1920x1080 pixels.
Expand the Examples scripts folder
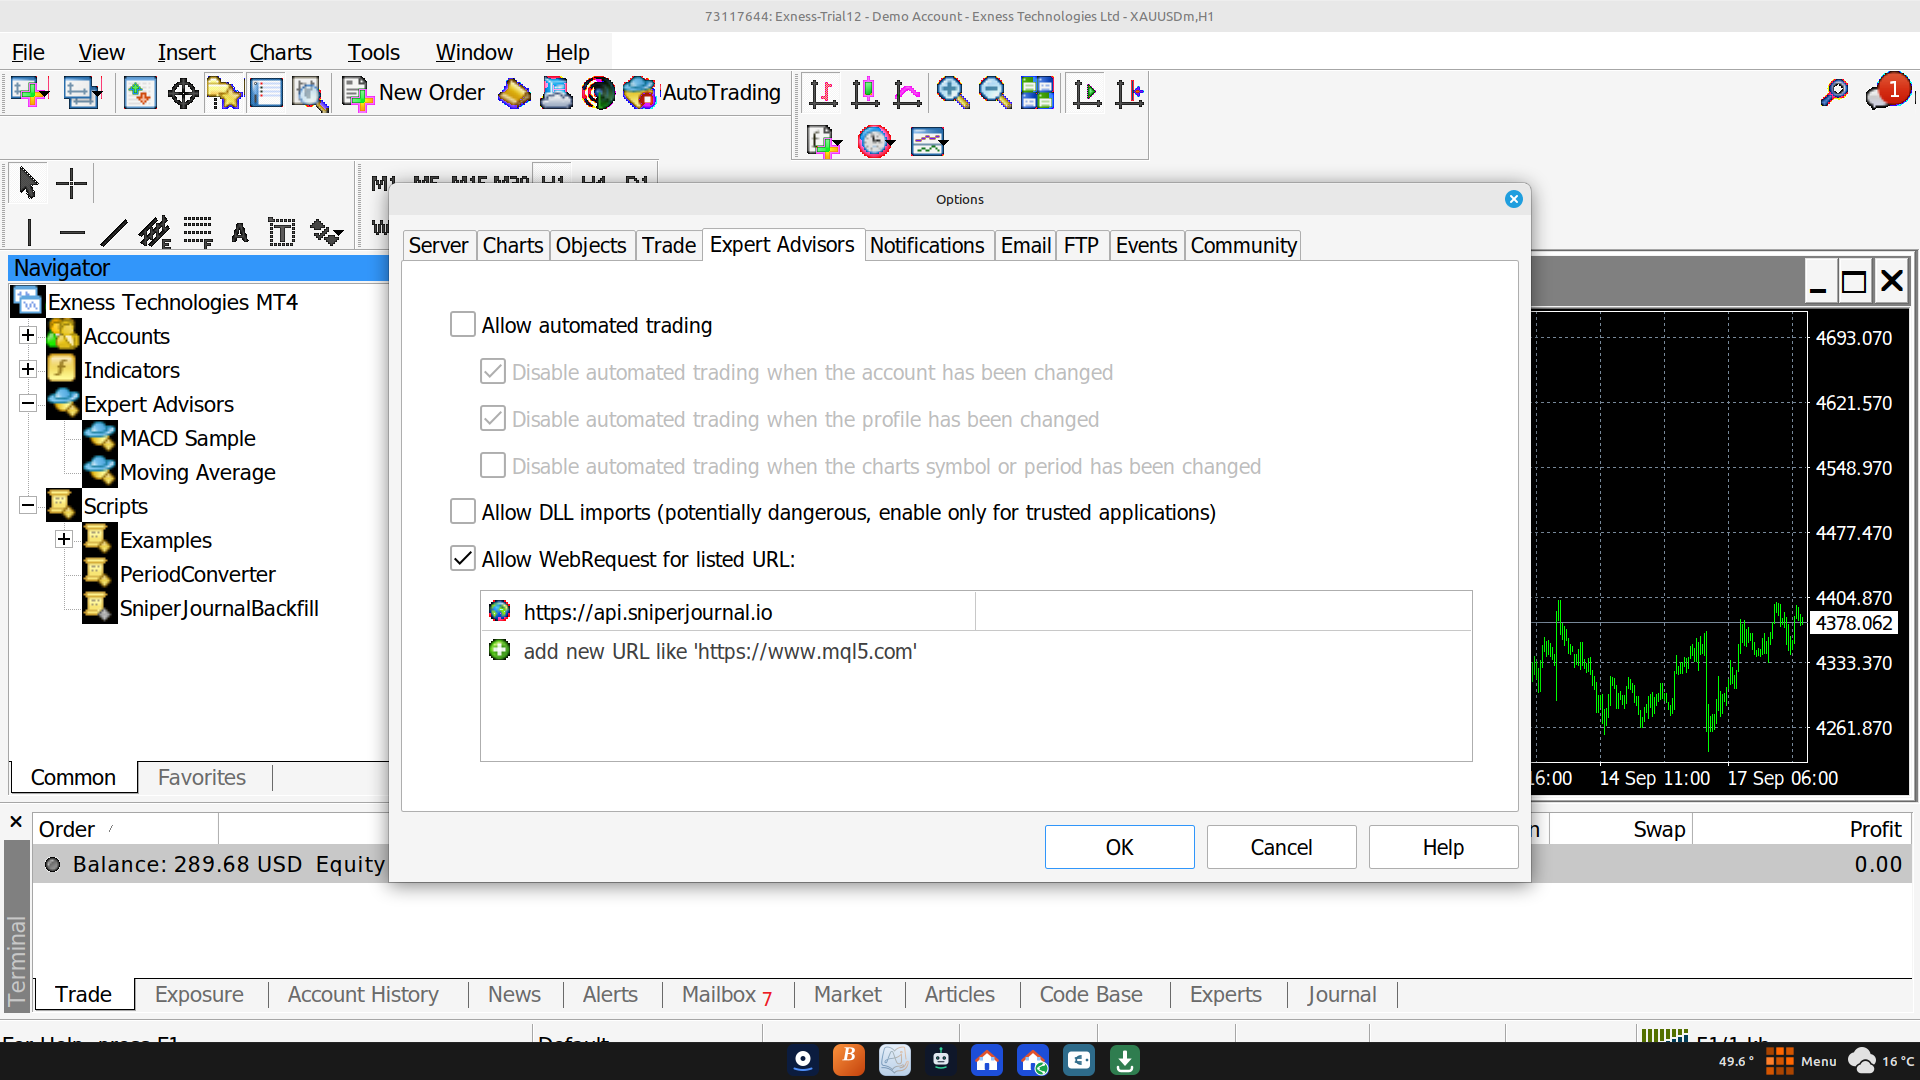pyautogui.click(x=64, y=540)
